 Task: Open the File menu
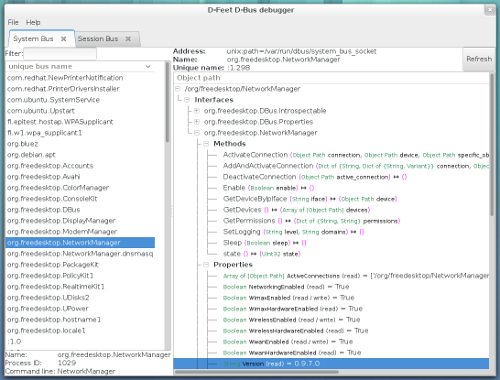pyautogui.click(x=13, y=22)
